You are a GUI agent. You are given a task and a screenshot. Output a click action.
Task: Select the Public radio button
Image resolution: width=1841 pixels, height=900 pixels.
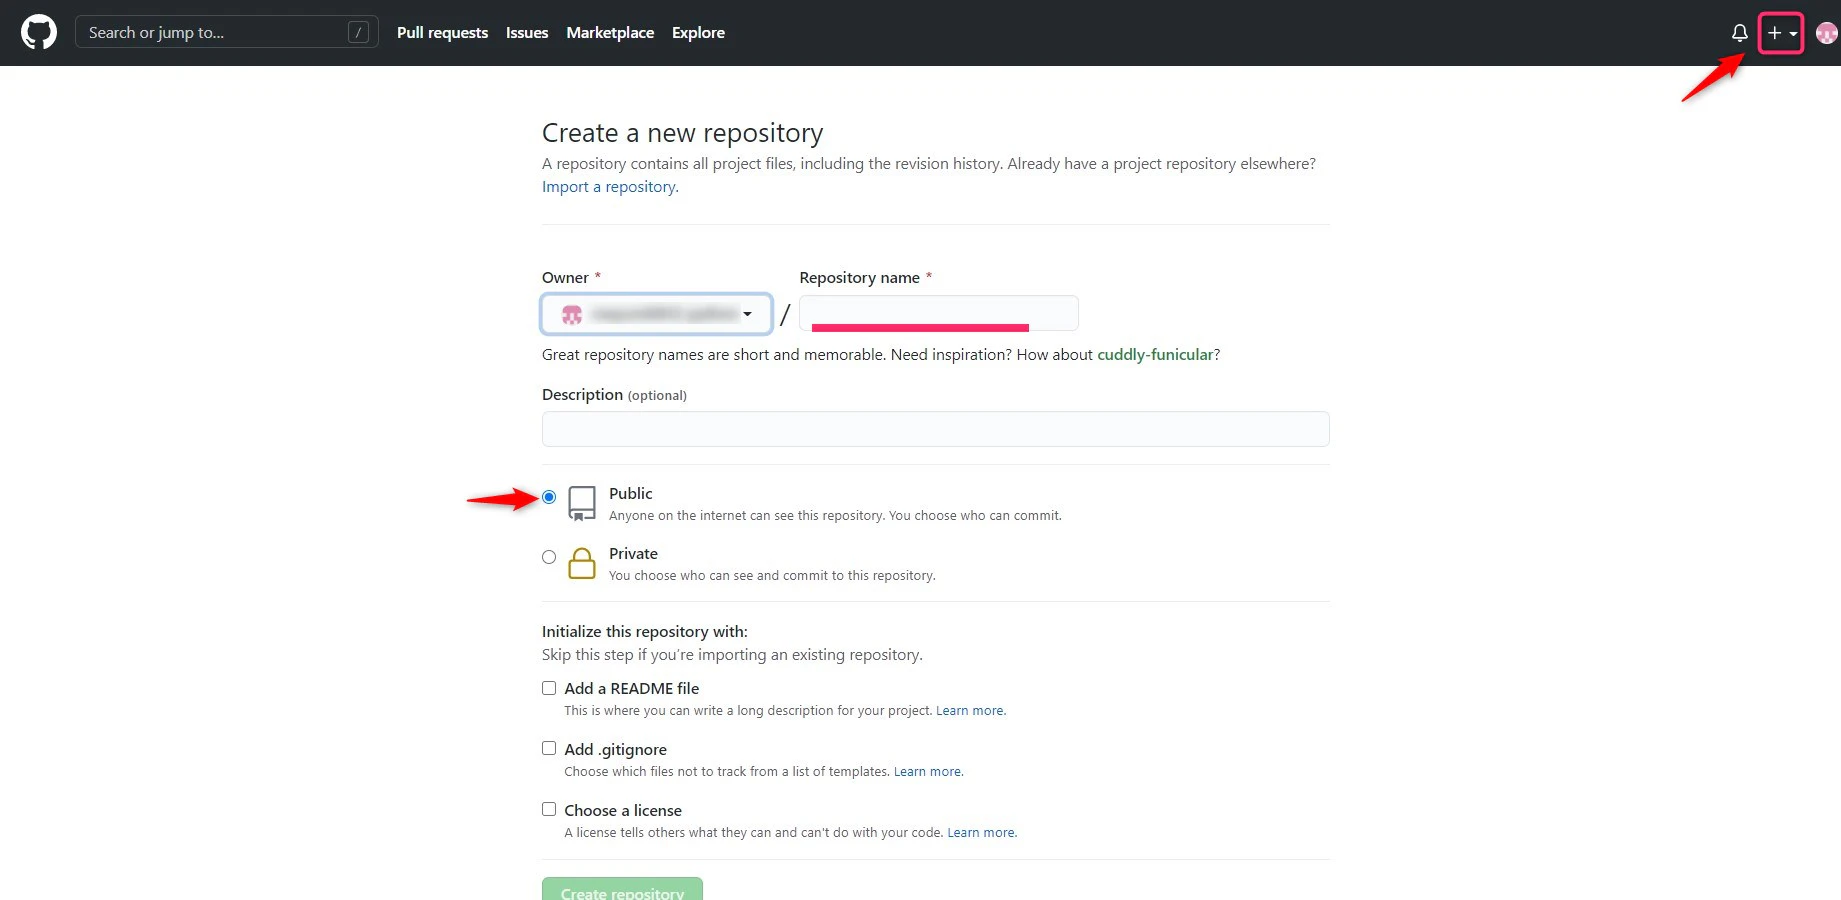click(549, 497)
